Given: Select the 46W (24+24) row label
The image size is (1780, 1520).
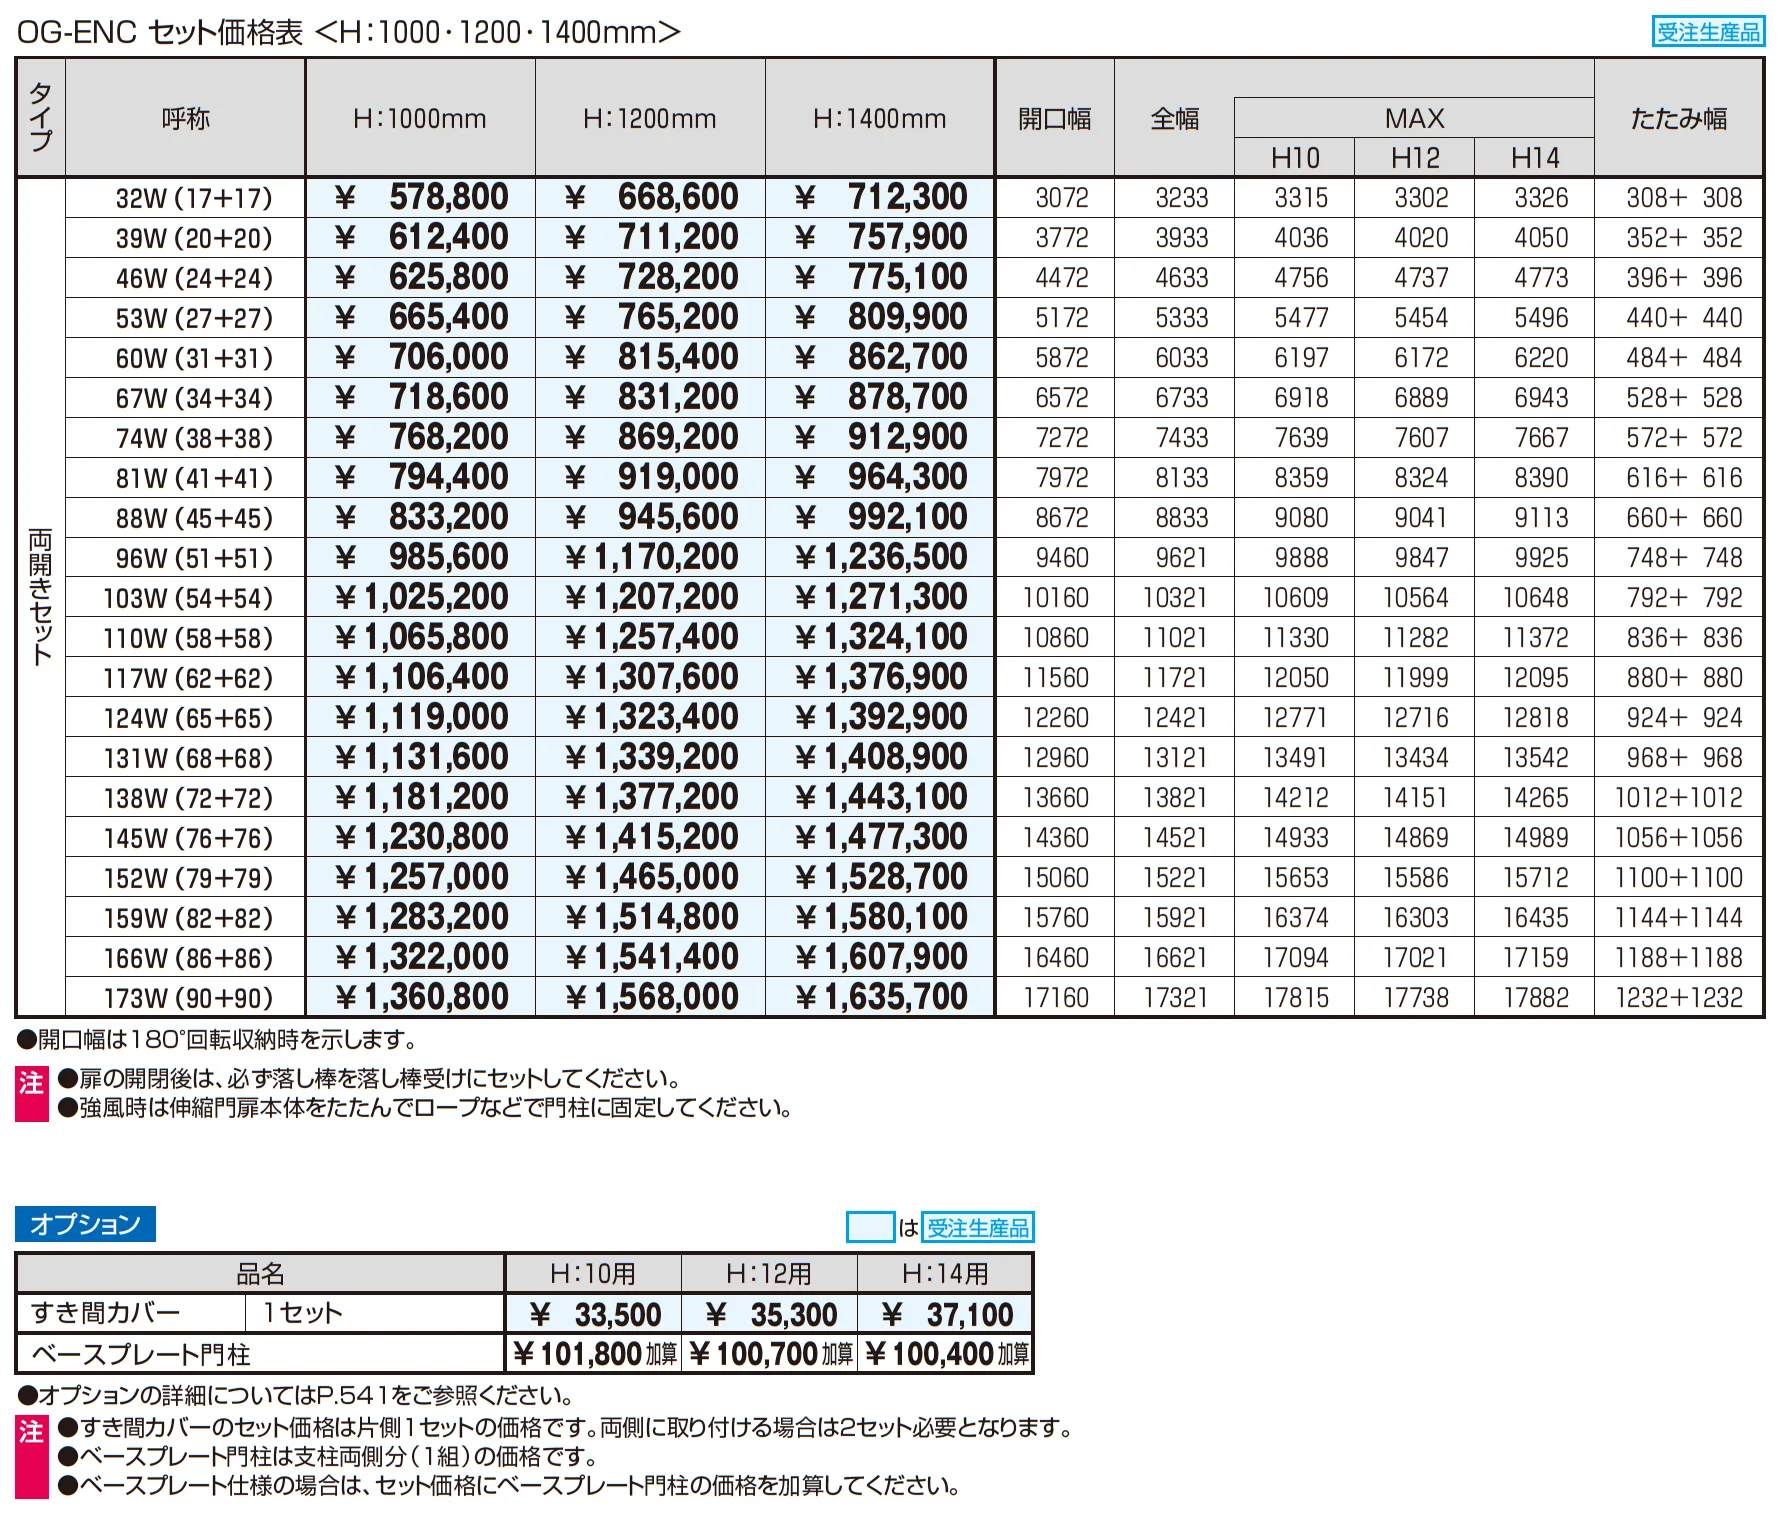Looking at the screenshot, I should coord(194,278).
